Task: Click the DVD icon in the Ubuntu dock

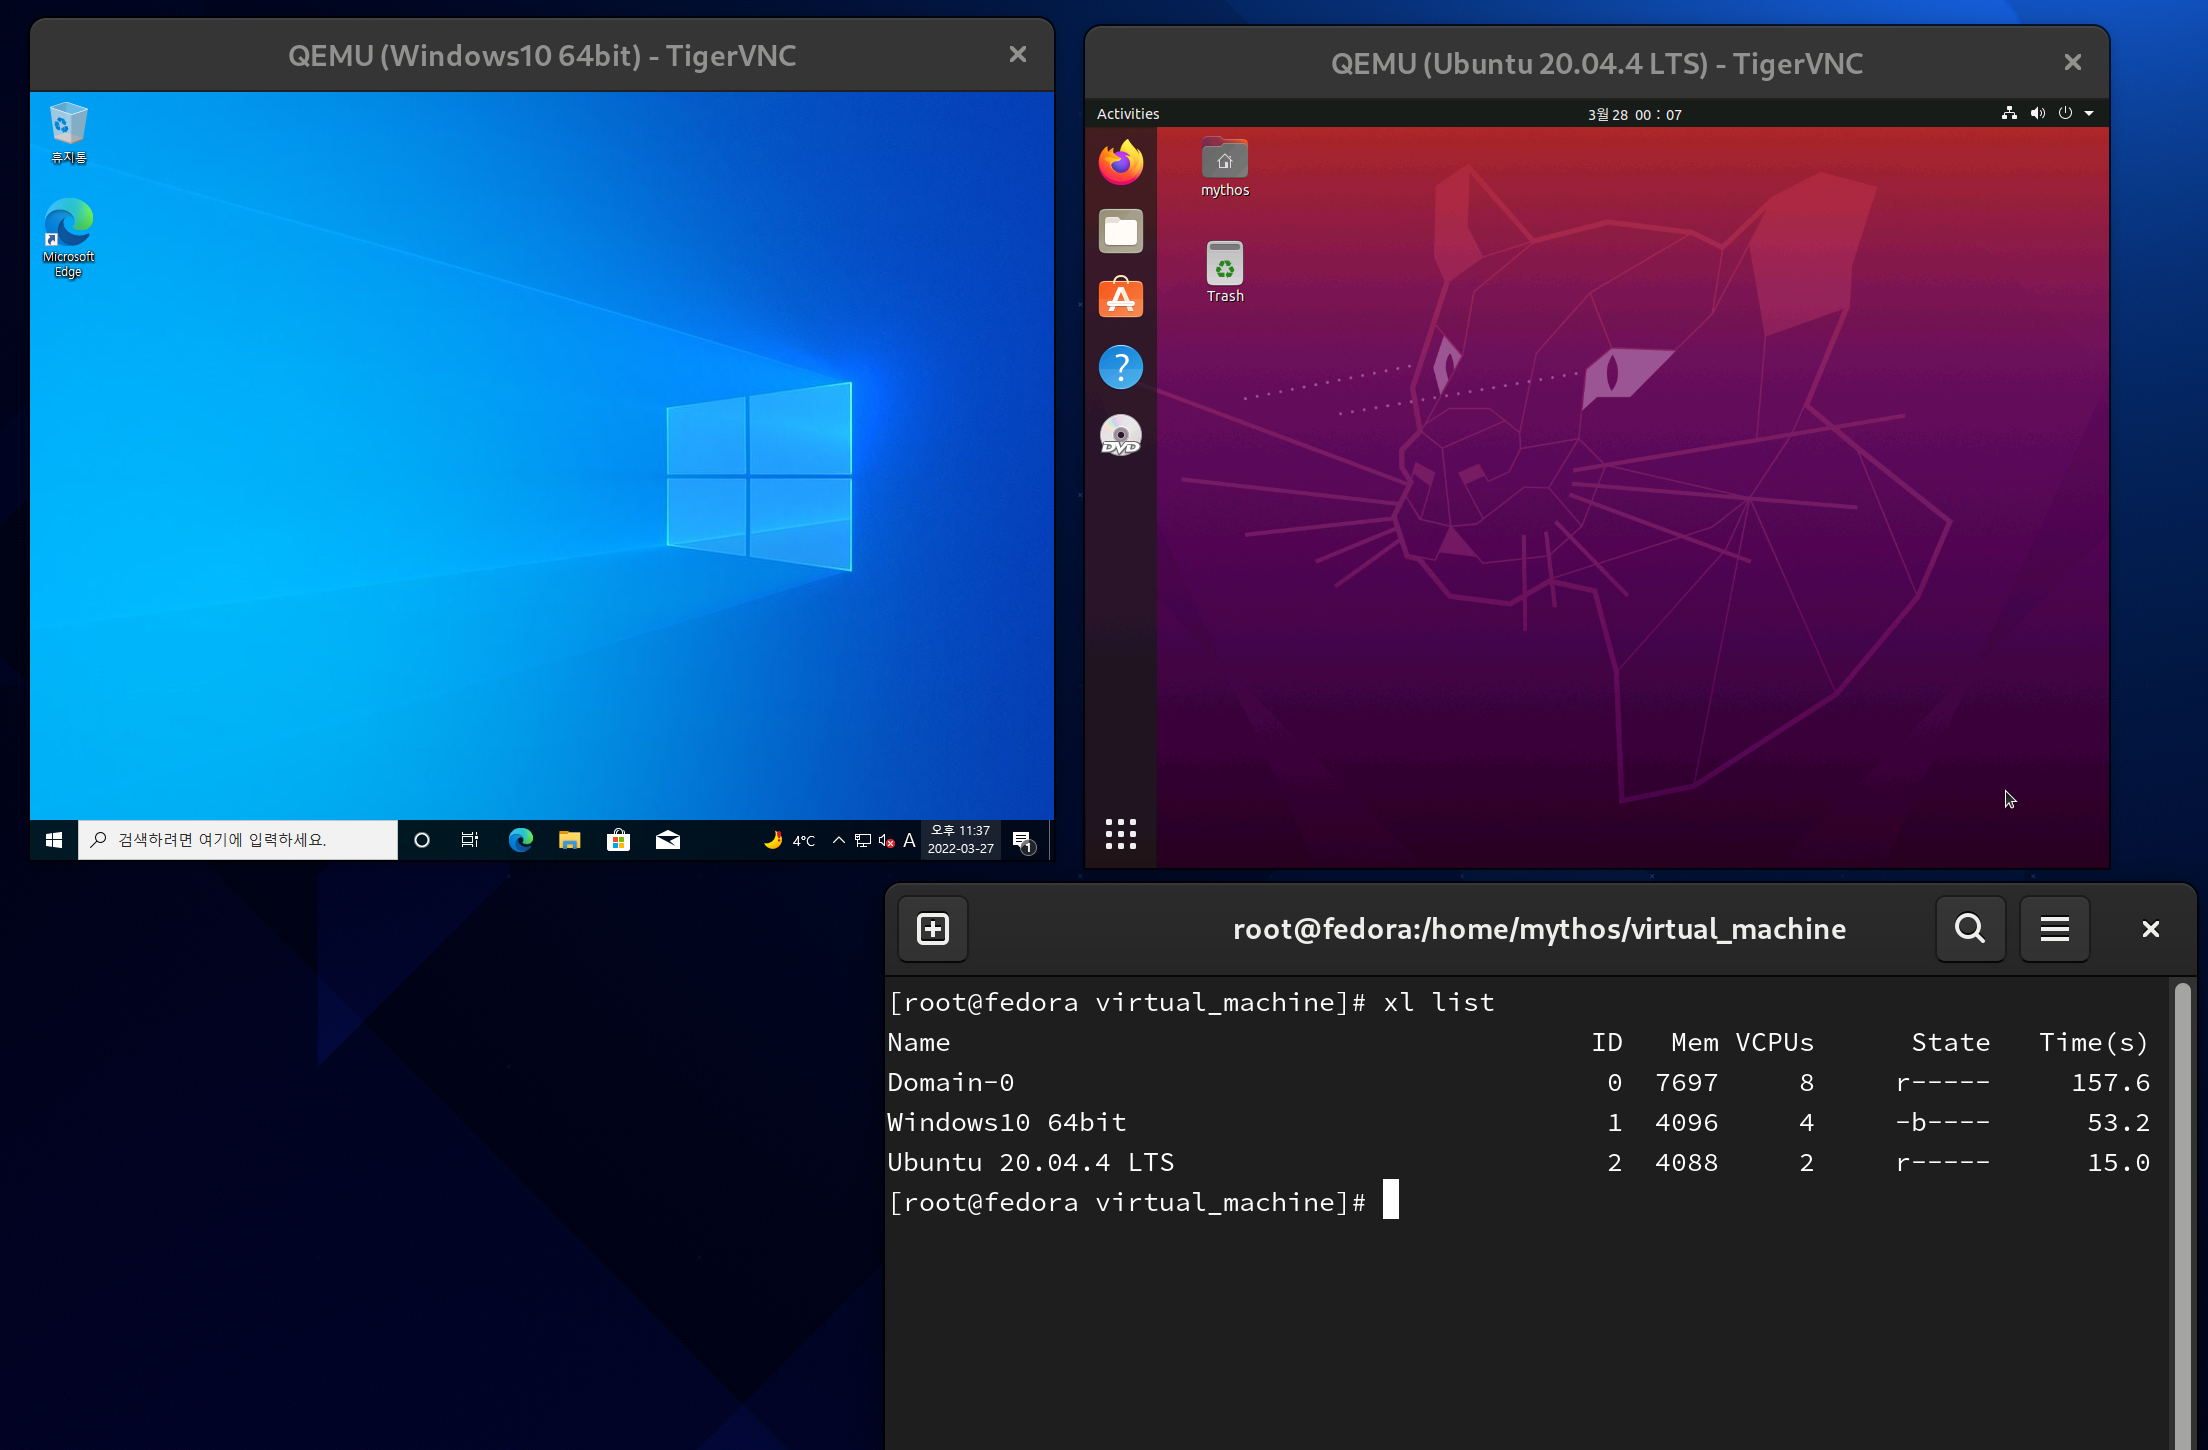Action: (x=1120, y=435)
